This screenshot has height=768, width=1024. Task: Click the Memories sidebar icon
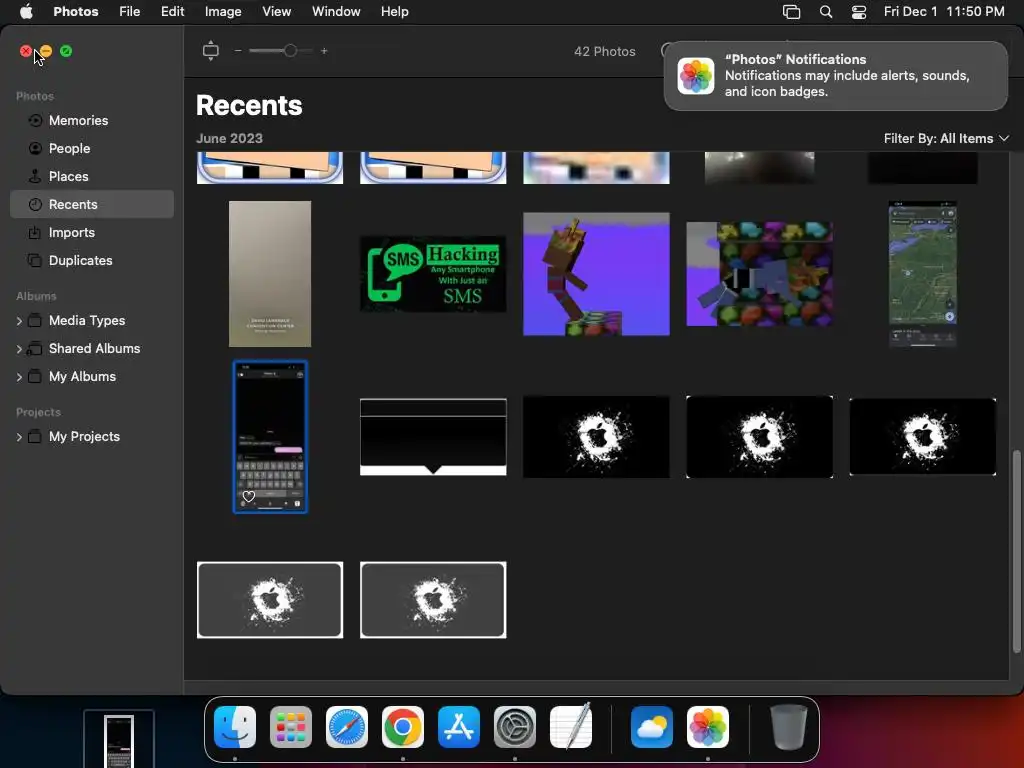tap(35, 120)
